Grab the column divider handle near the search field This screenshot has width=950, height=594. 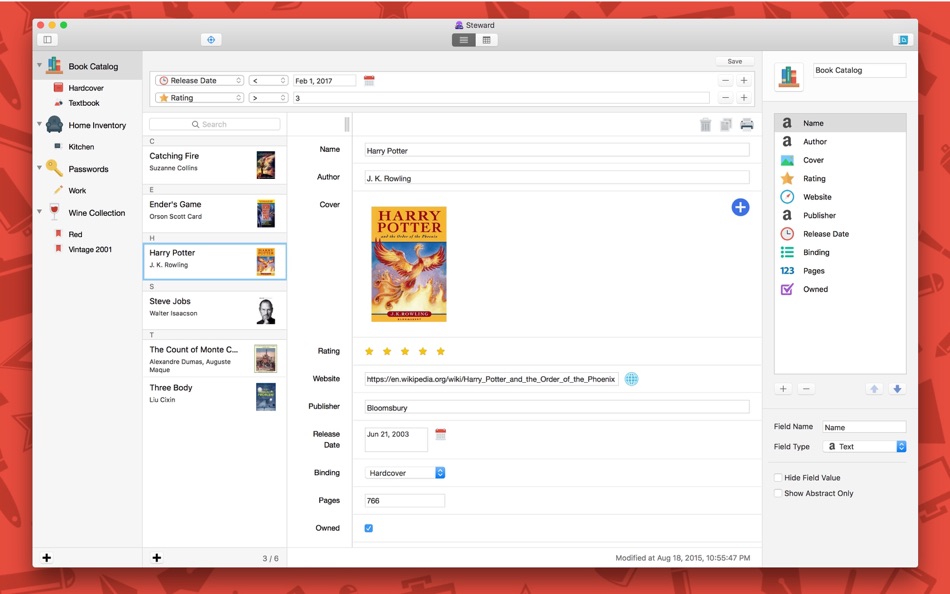347,124
